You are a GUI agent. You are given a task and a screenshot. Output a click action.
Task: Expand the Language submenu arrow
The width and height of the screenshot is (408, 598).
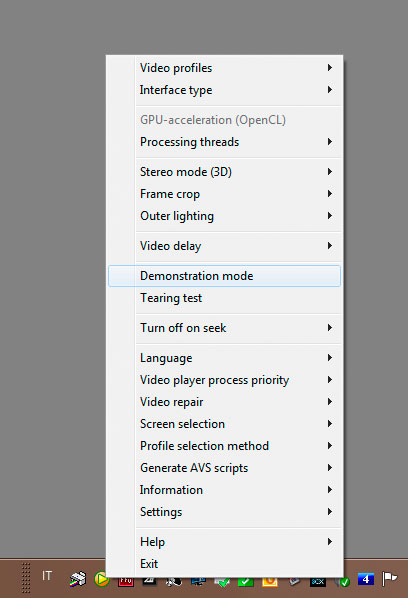(330, 358)
